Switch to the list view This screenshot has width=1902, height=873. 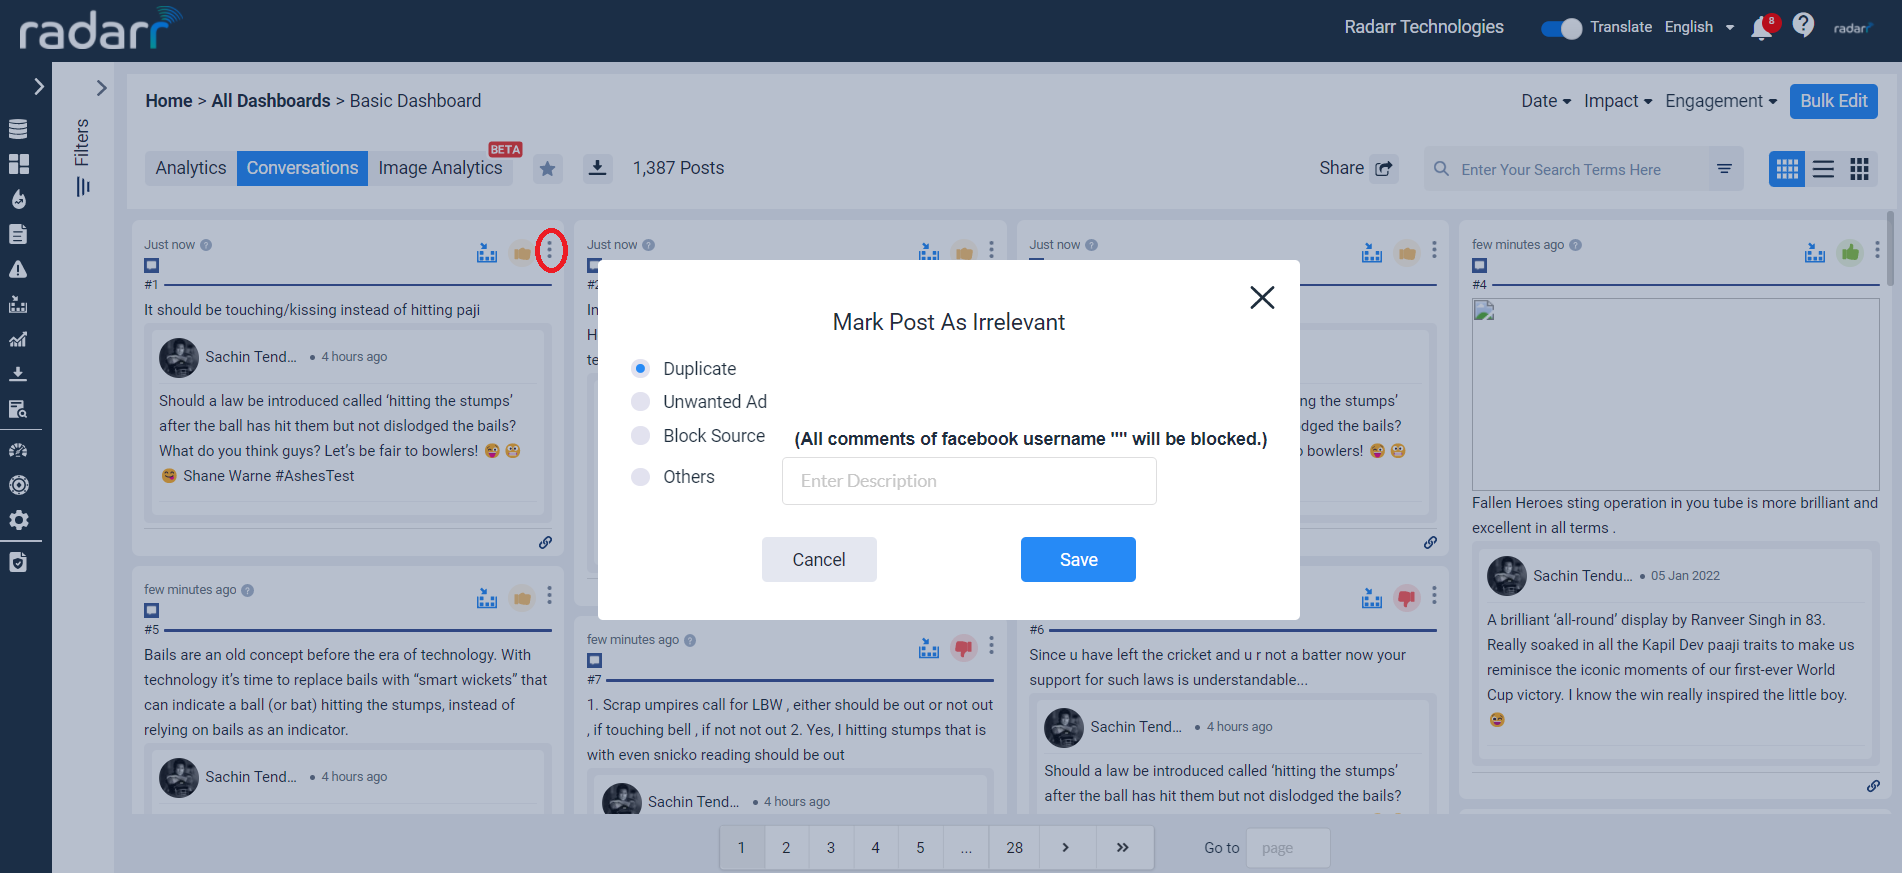(1823, 169)
